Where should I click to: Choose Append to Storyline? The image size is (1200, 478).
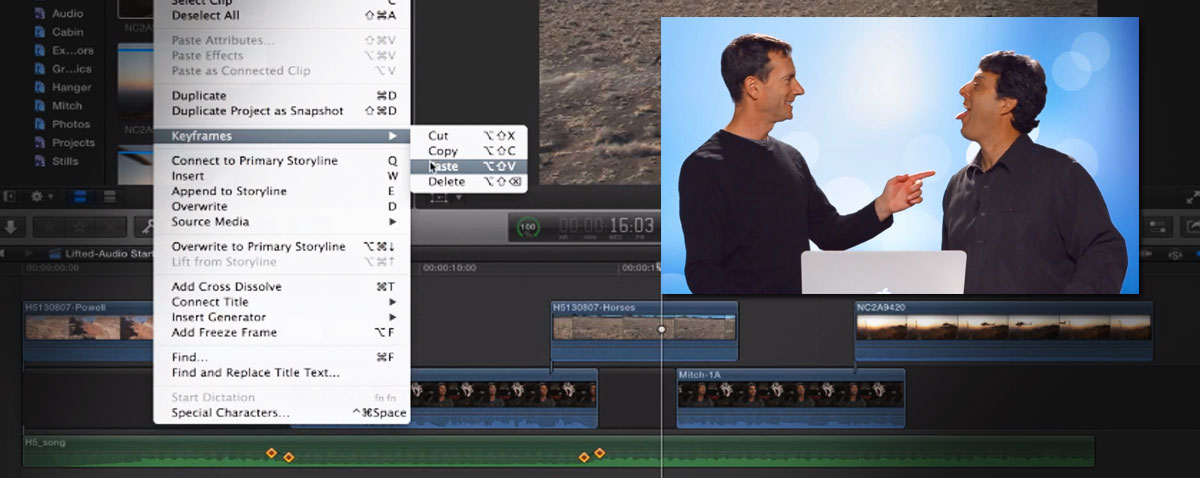click(282, 191)
